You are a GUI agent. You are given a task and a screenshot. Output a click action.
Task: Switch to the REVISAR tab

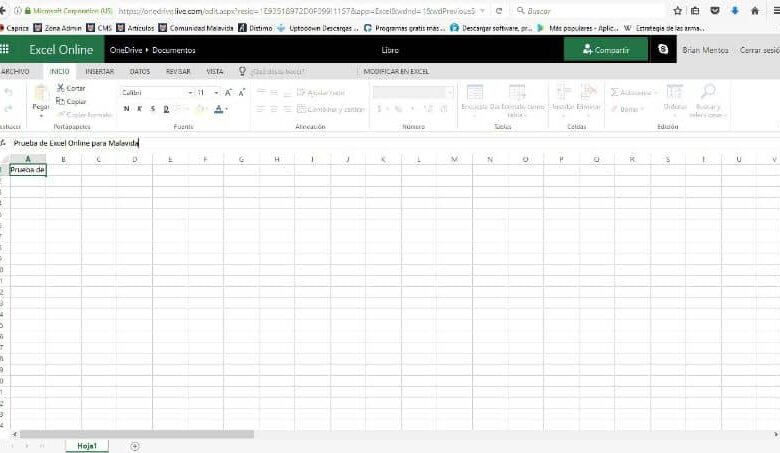[x=178, y=72]
